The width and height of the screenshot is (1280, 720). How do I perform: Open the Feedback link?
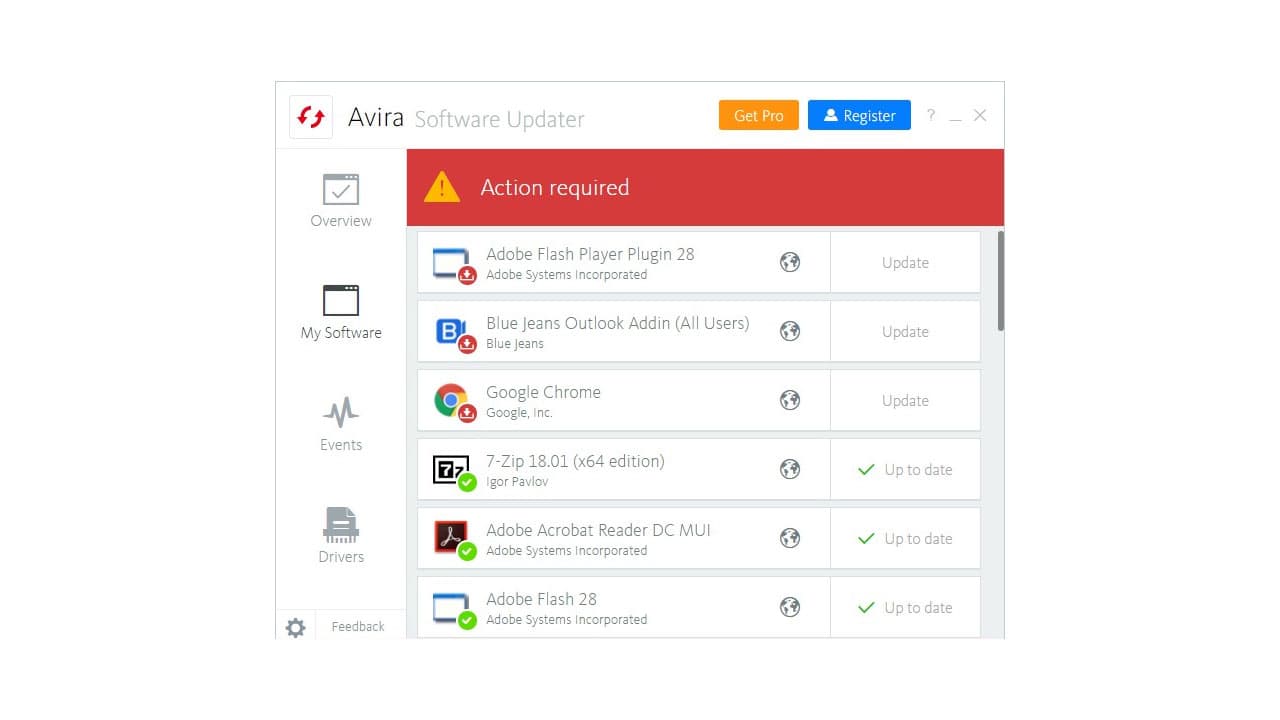(x=357, y=626)
